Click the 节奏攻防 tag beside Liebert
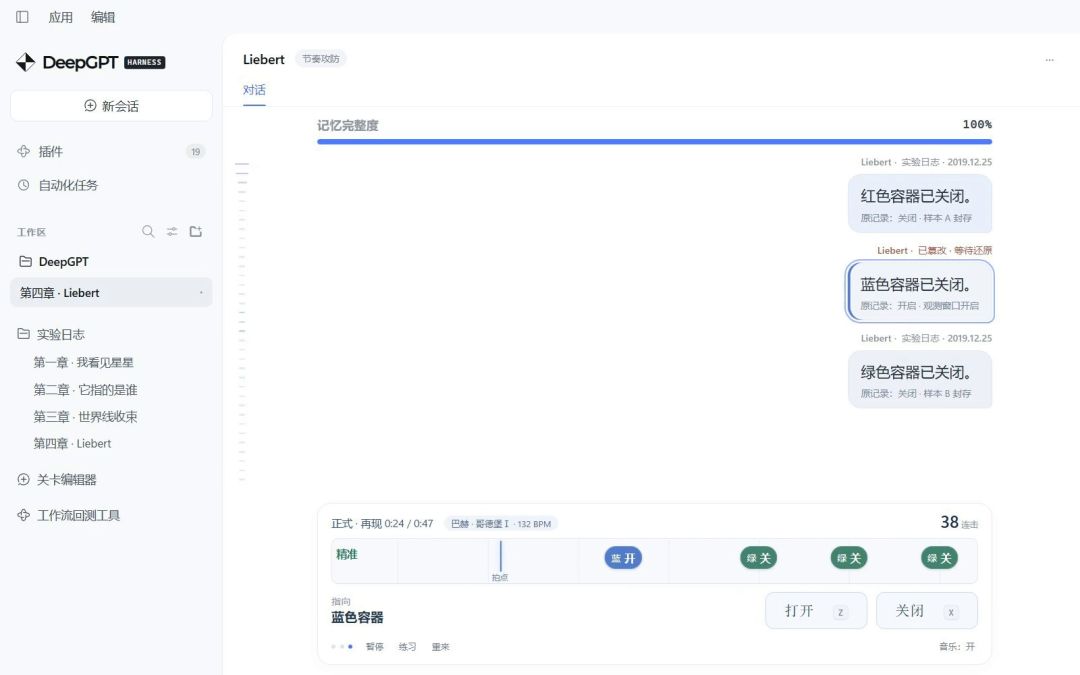 click(x=321, y=59)
